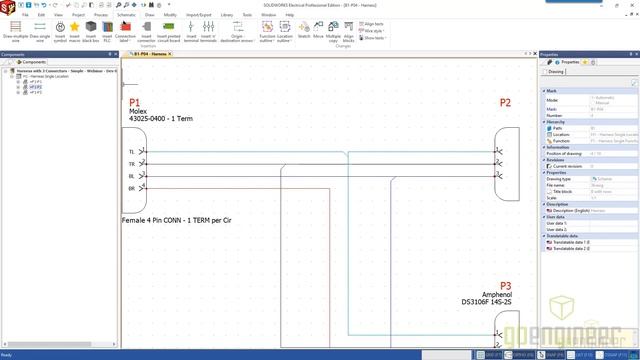The width and height of the screenshot is (640, 360).
Task: Toggle LWT lineweight mode in status bar
Action: [580, 355]
